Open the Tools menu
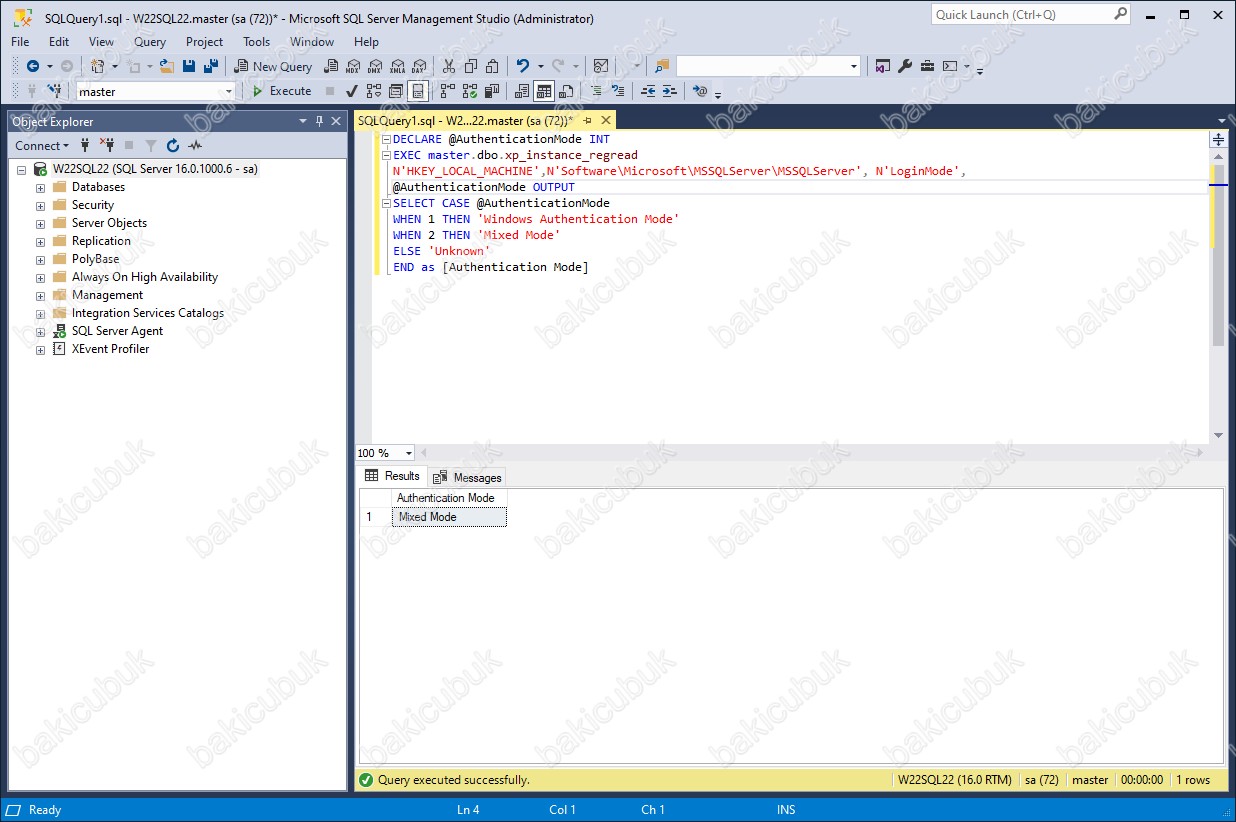The image size is (1236, 822). pos(256,42)
